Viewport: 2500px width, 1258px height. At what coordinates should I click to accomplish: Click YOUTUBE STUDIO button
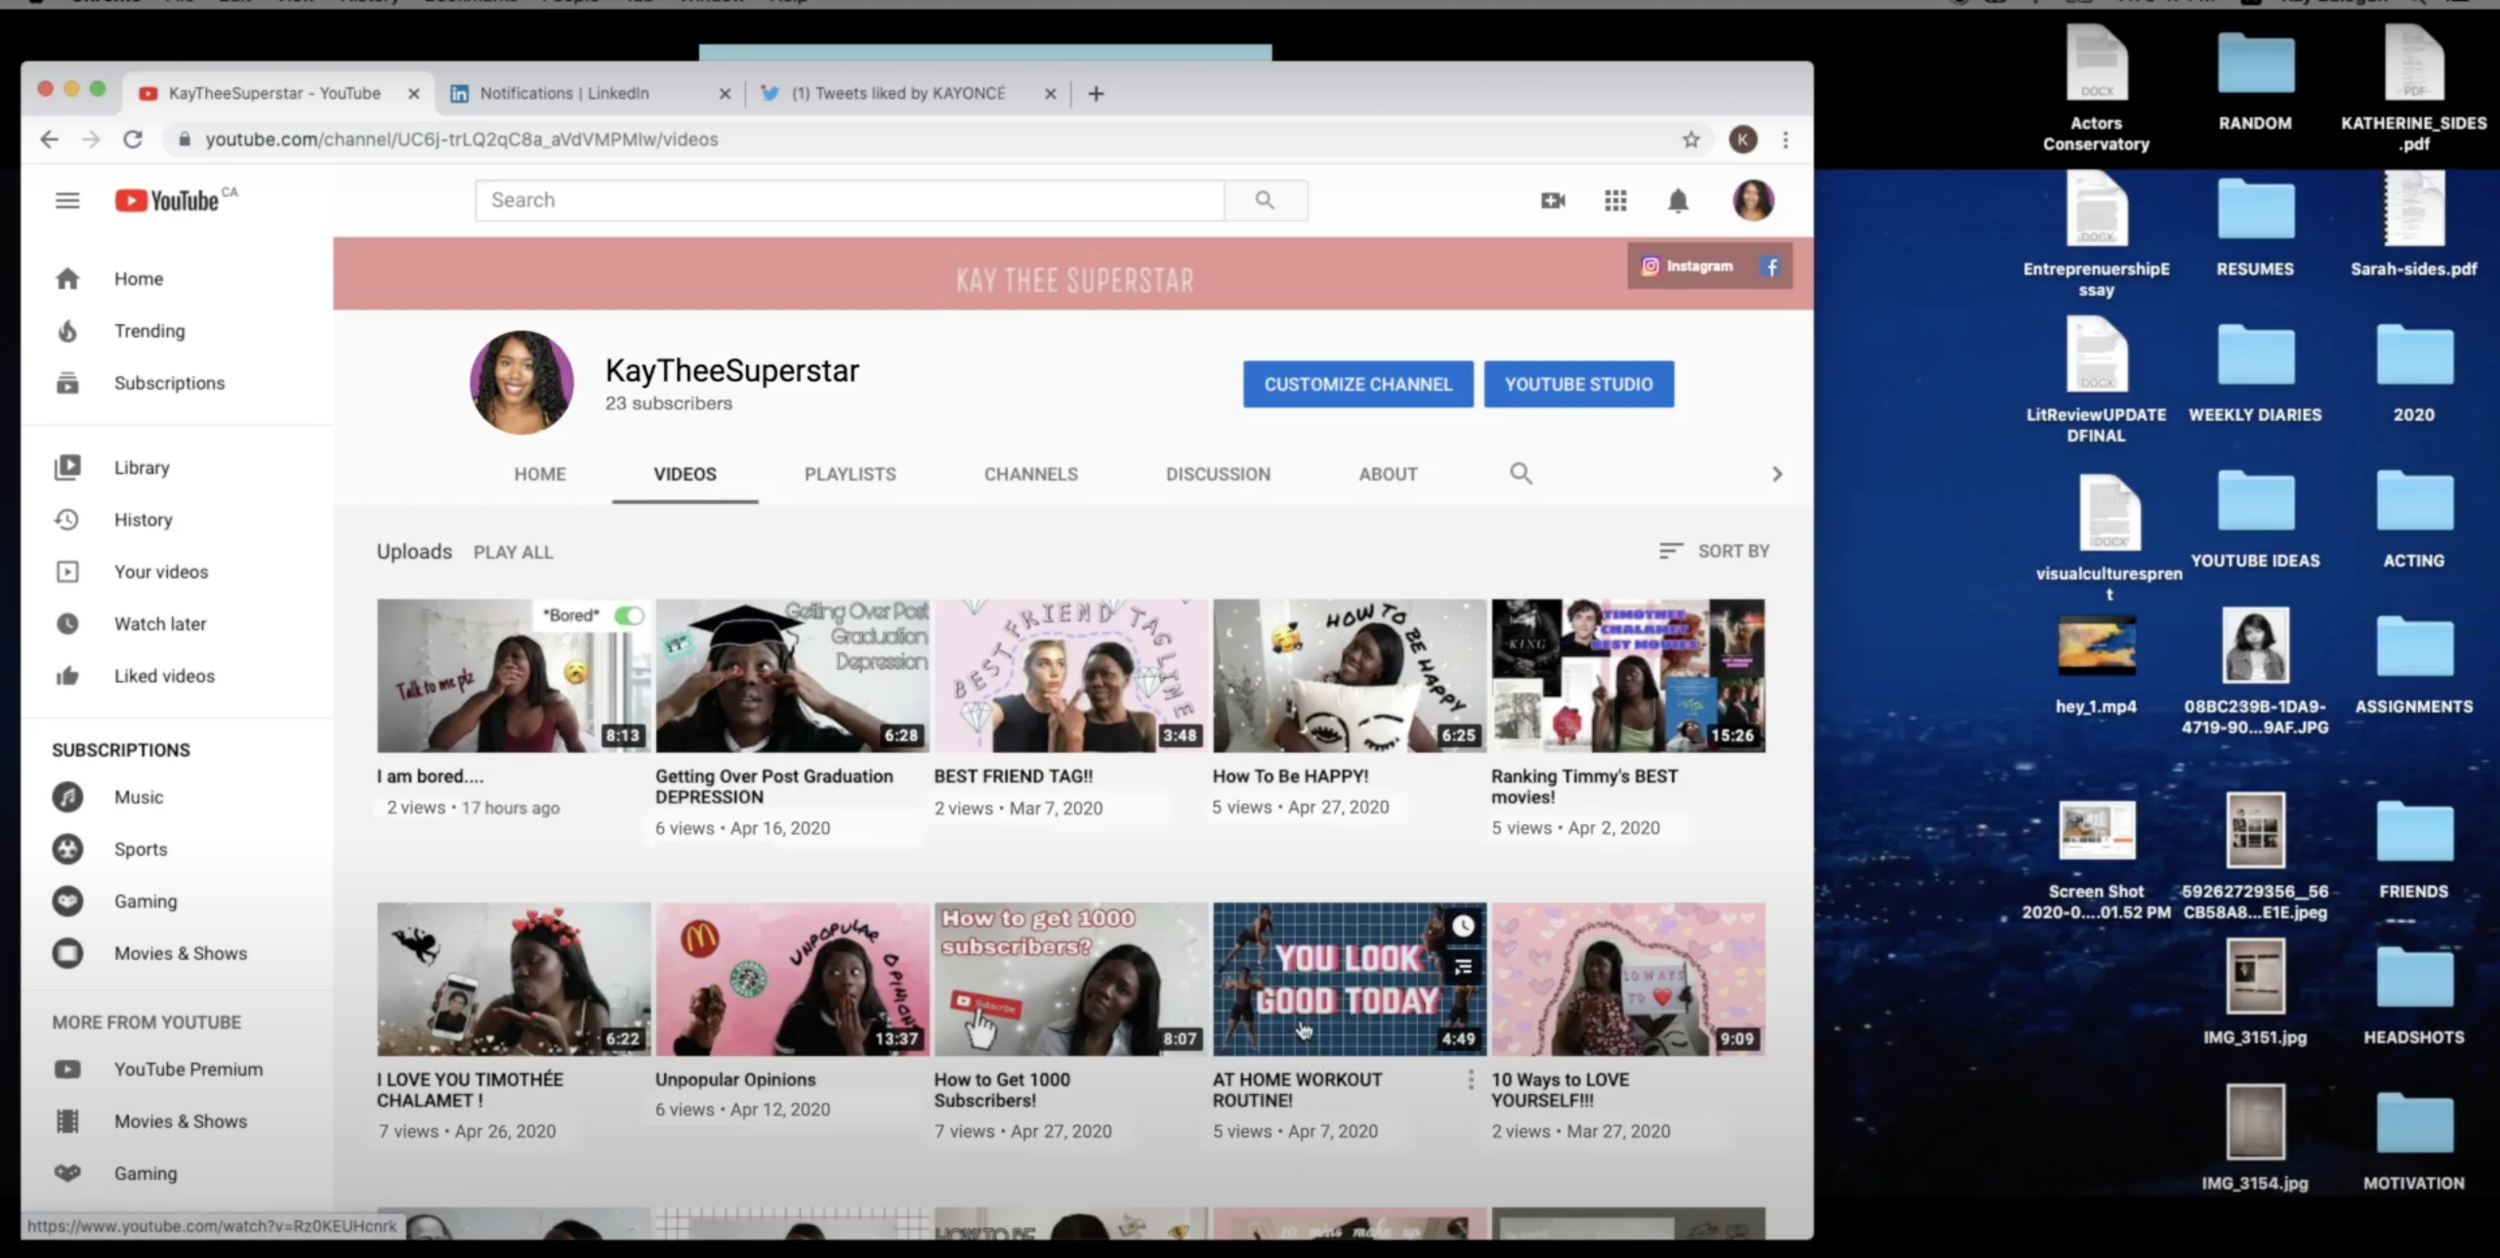[x=1579, y=384]
